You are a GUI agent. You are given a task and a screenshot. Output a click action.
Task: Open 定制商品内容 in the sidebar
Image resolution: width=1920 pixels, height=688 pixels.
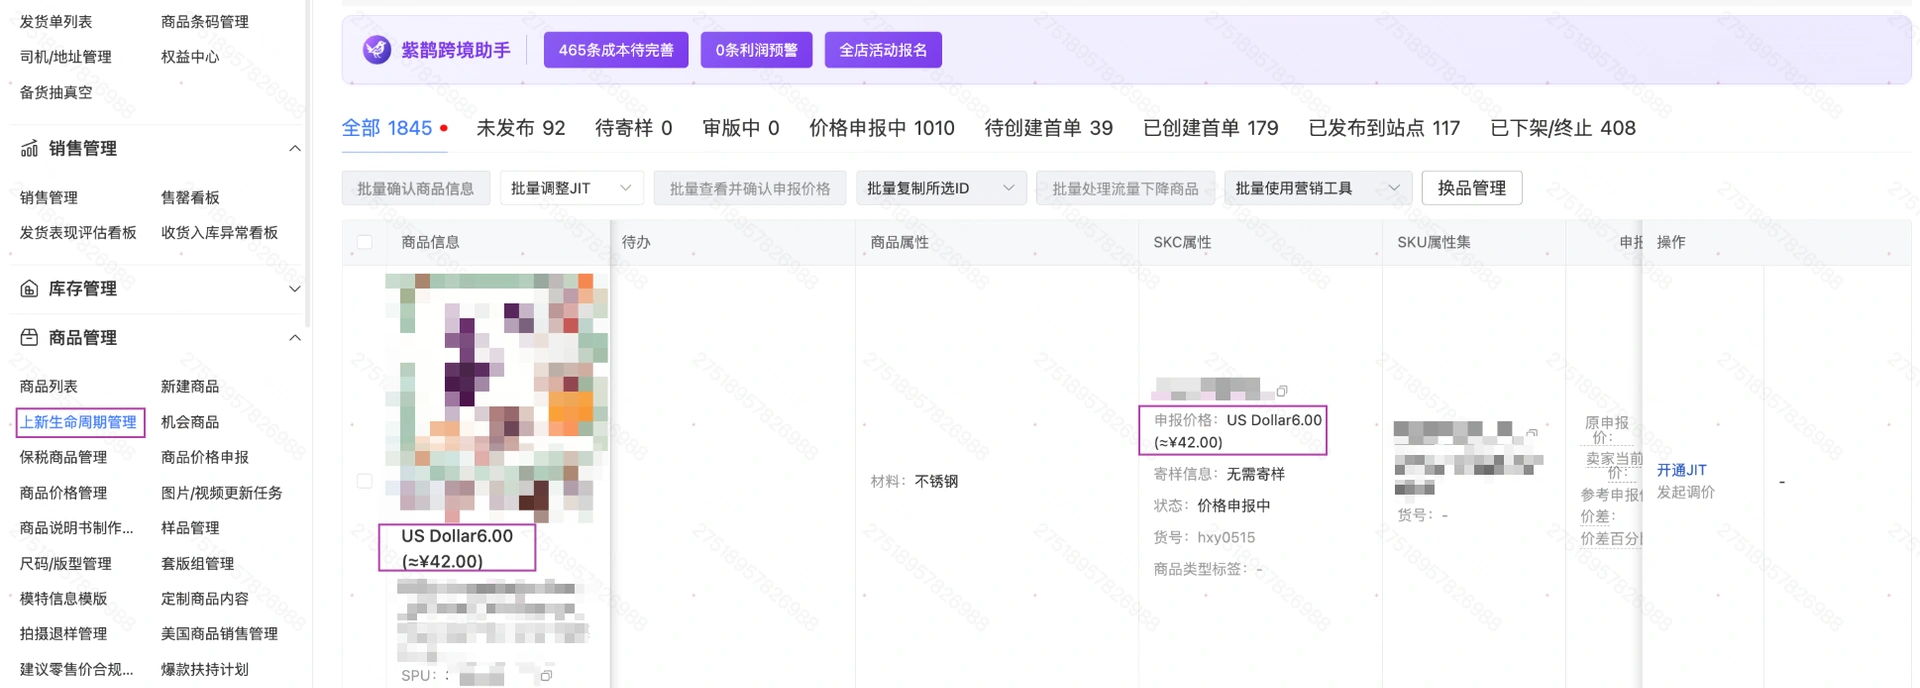coord(205,599)
